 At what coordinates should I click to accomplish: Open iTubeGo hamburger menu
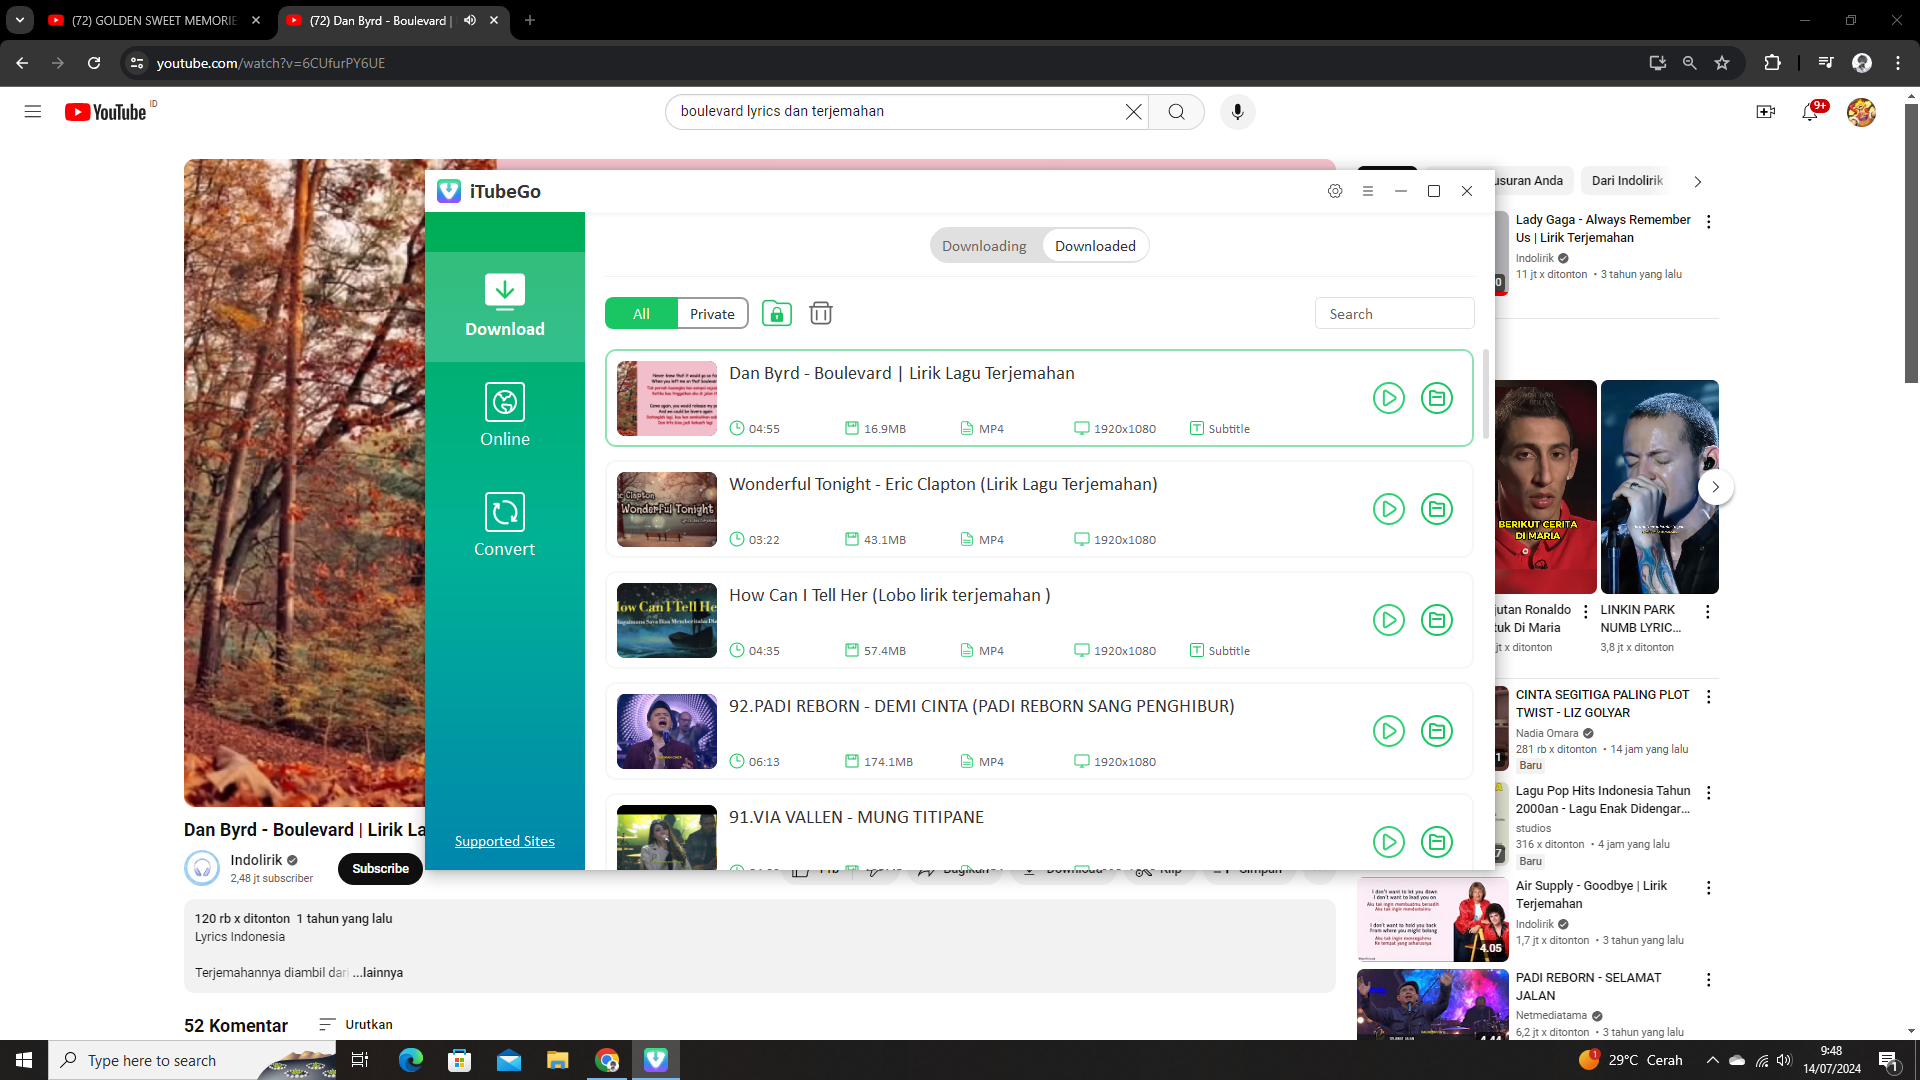1368,191
